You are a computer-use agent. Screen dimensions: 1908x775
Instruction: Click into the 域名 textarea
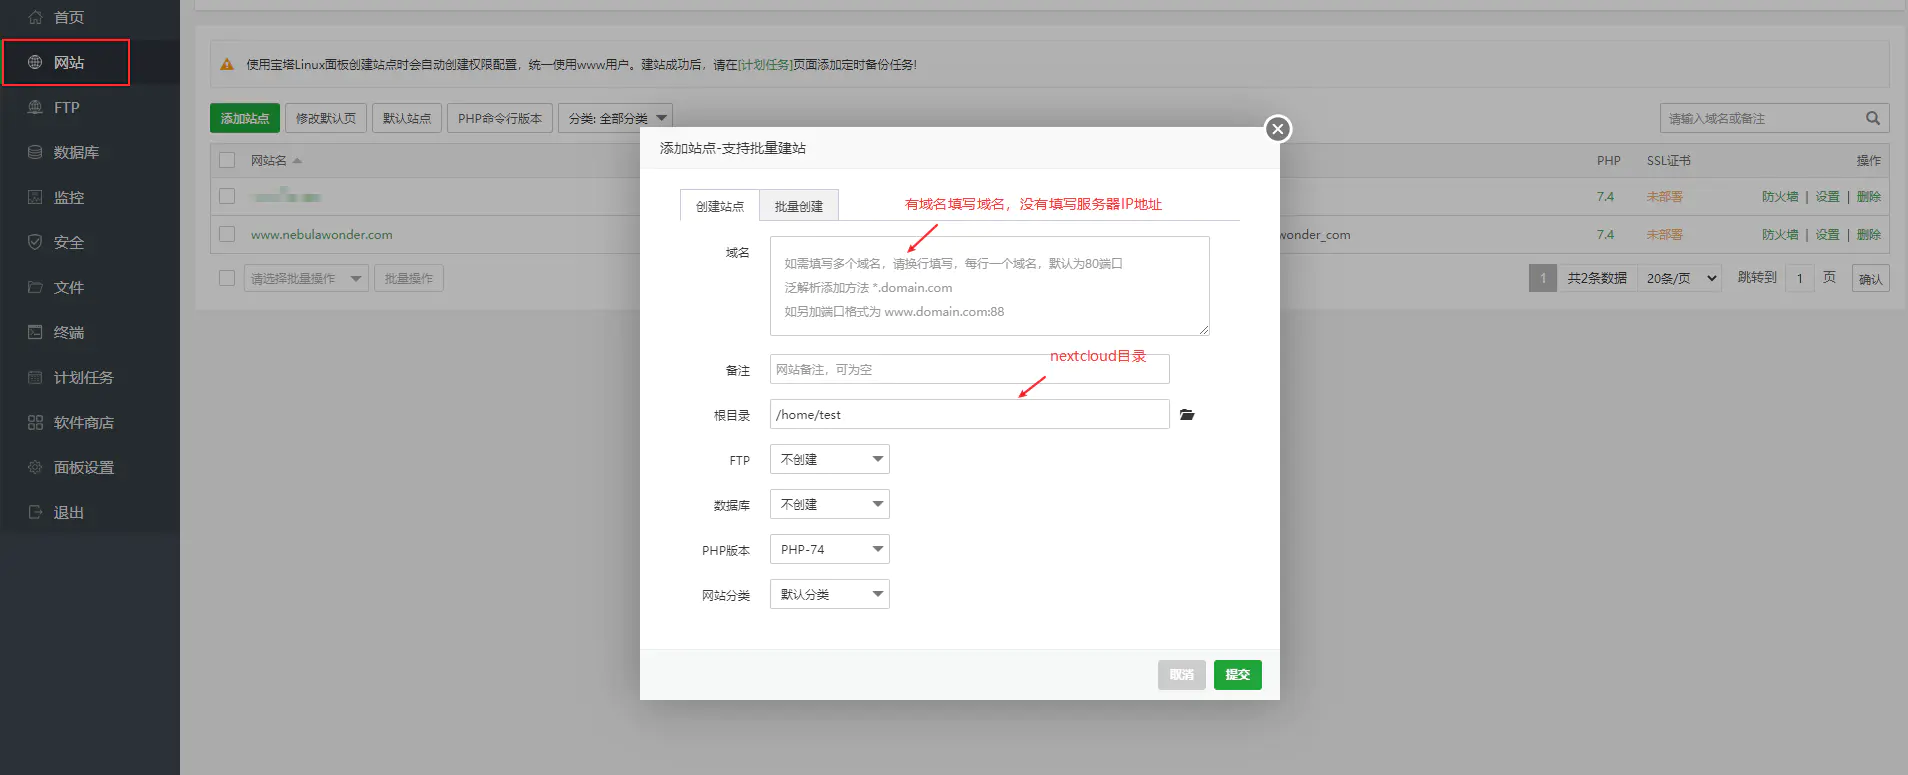pos(990,286)
